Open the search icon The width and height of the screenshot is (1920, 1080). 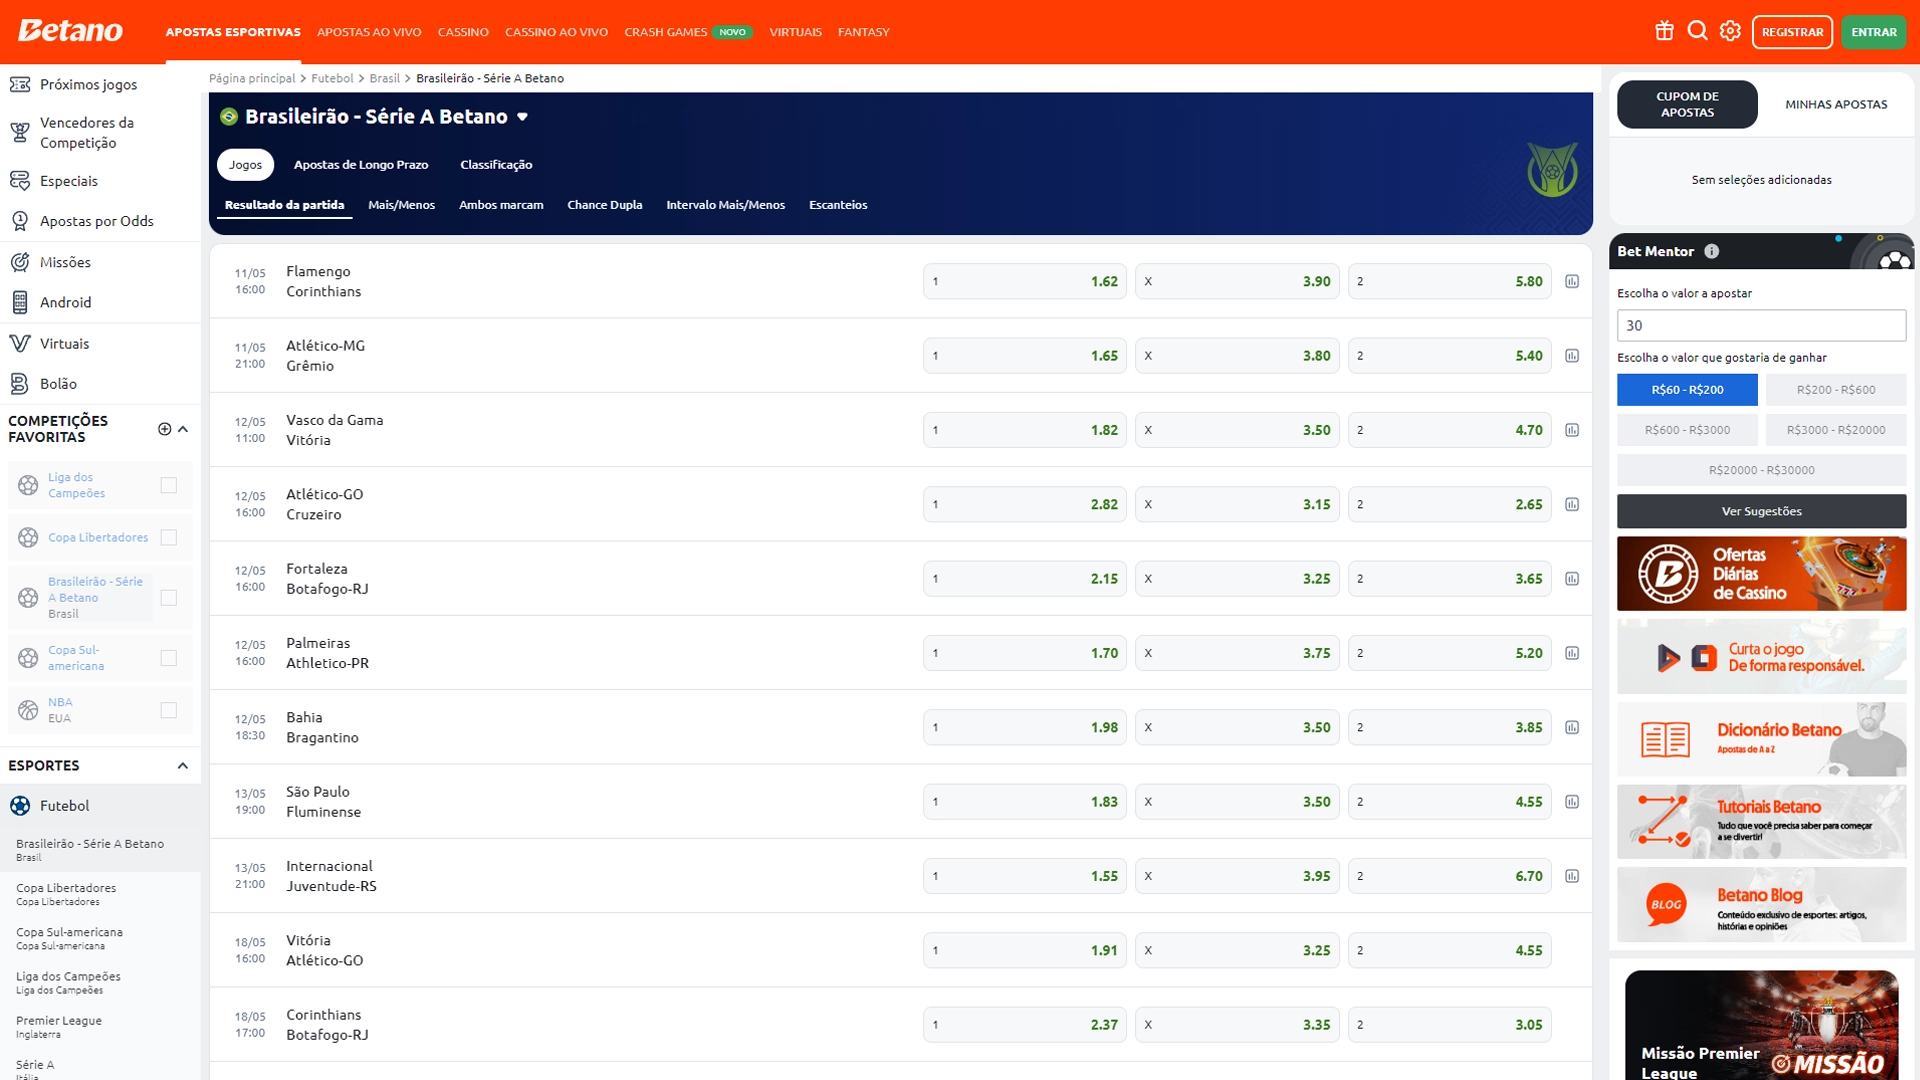pyautogui.click(x=1700, y=32)
